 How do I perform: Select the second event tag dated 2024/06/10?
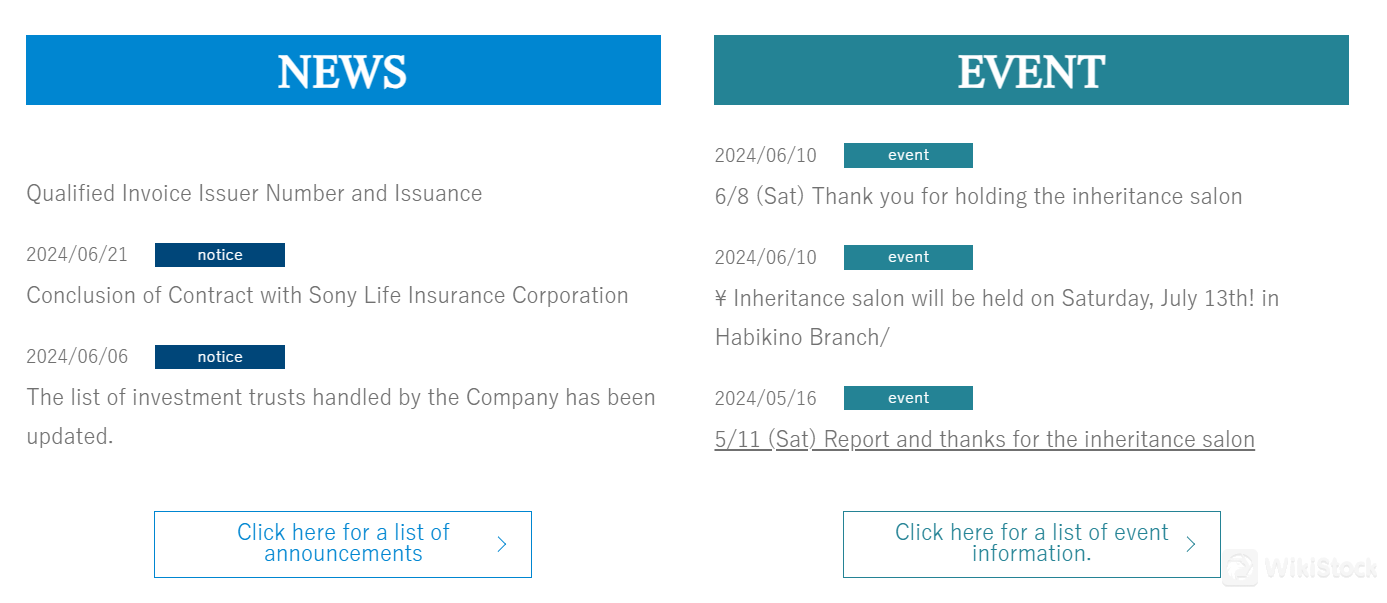click(x=908, y=257)
